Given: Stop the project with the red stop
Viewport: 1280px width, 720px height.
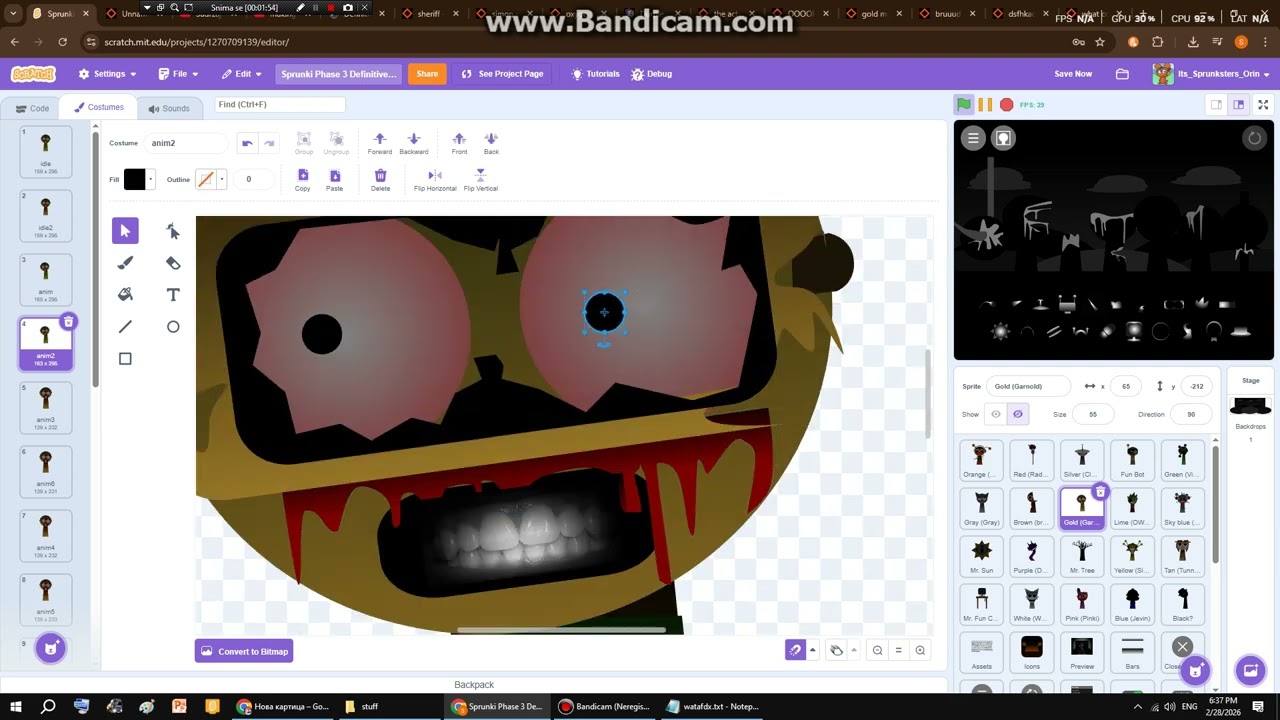Looking at the screenshot, I should tap(1007, 105).
